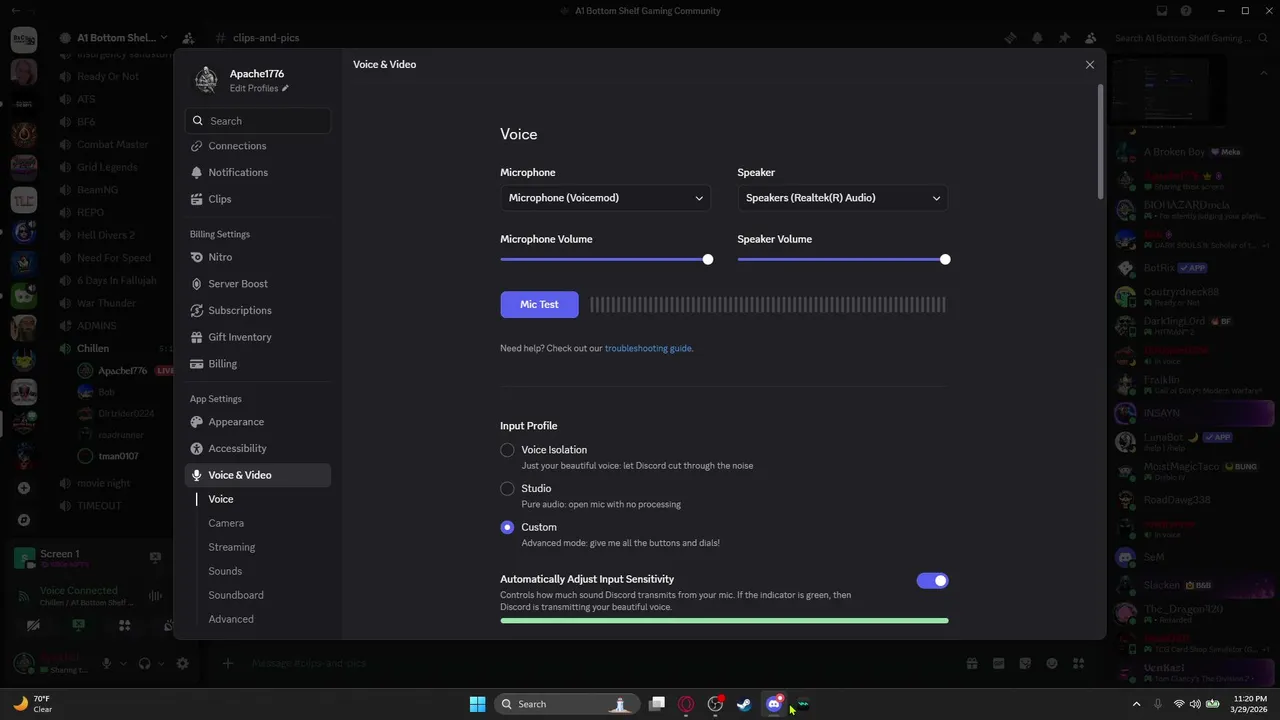The width and height of the screenshot is (1280, 720).
Task: Click the turn on camera icon in voice panel
Action: (x=33, y=625)
